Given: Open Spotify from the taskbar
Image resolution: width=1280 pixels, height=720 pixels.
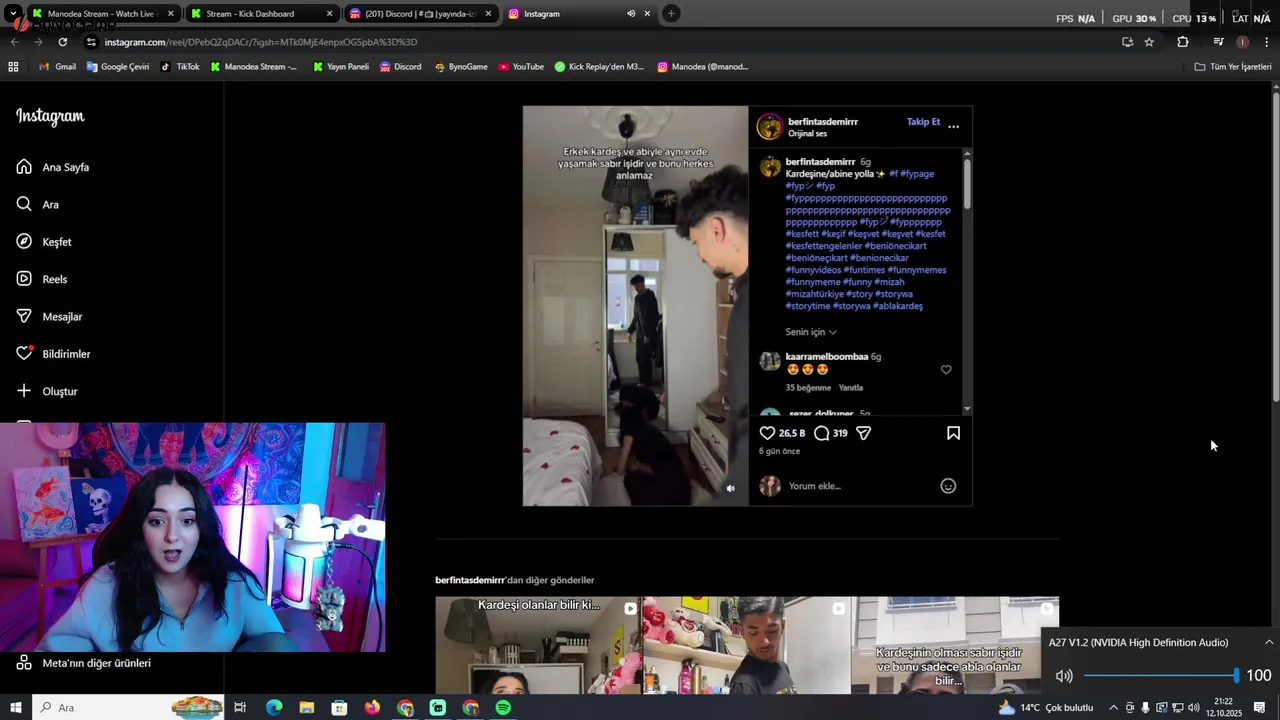Looking at the screenshot, I should tap(503, 708).
